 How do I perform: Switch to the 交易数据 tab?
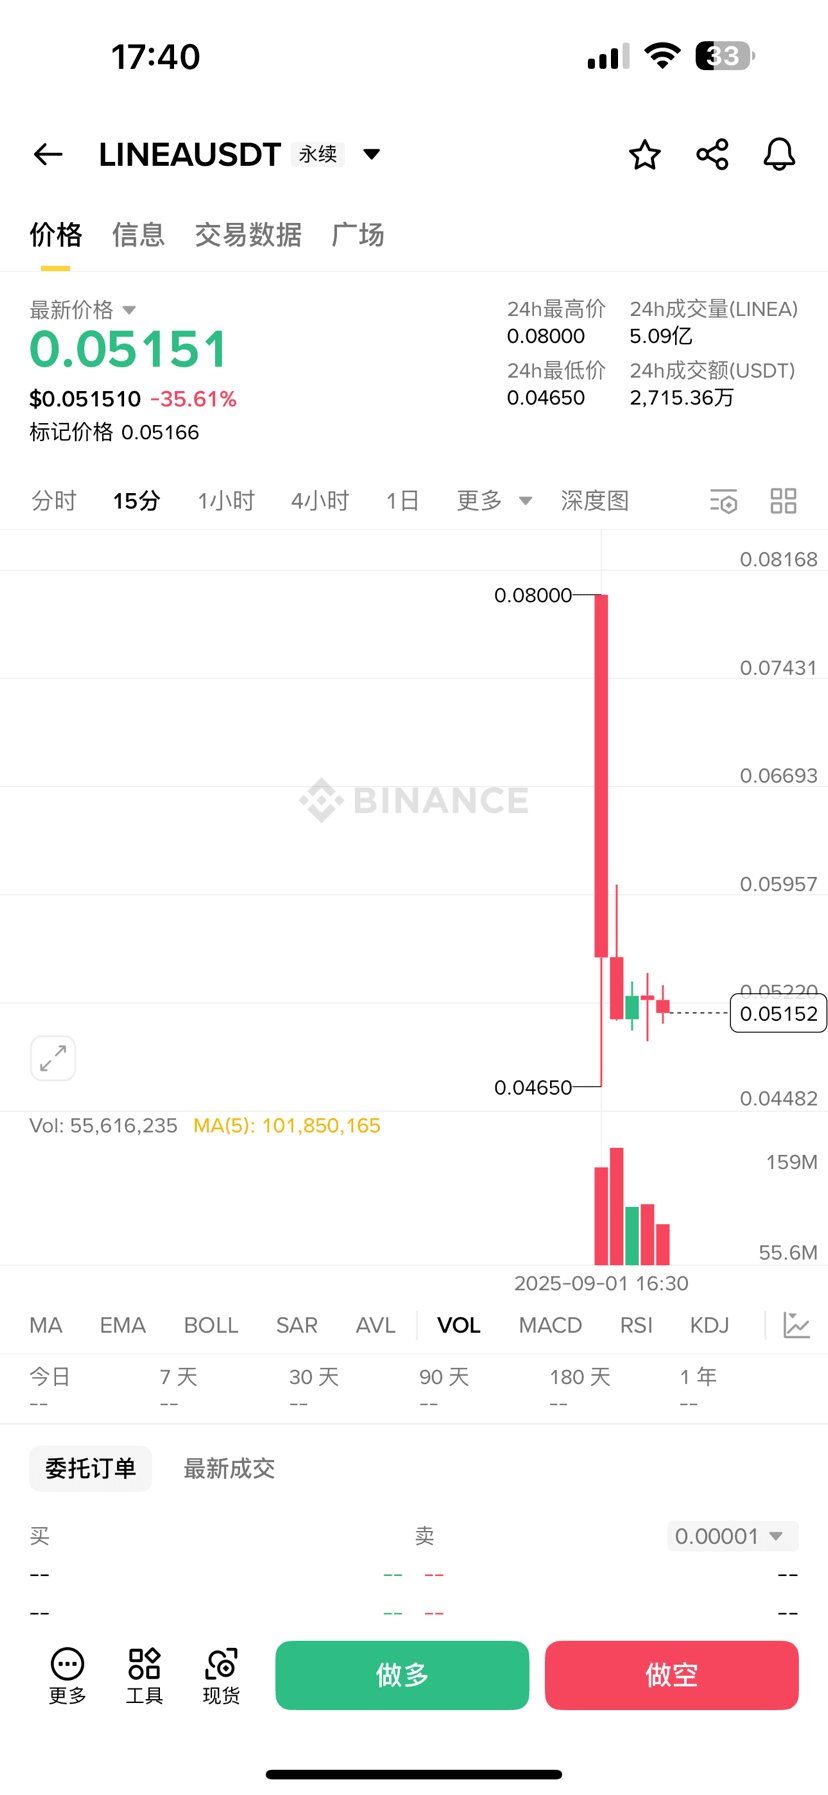(247, 235)
